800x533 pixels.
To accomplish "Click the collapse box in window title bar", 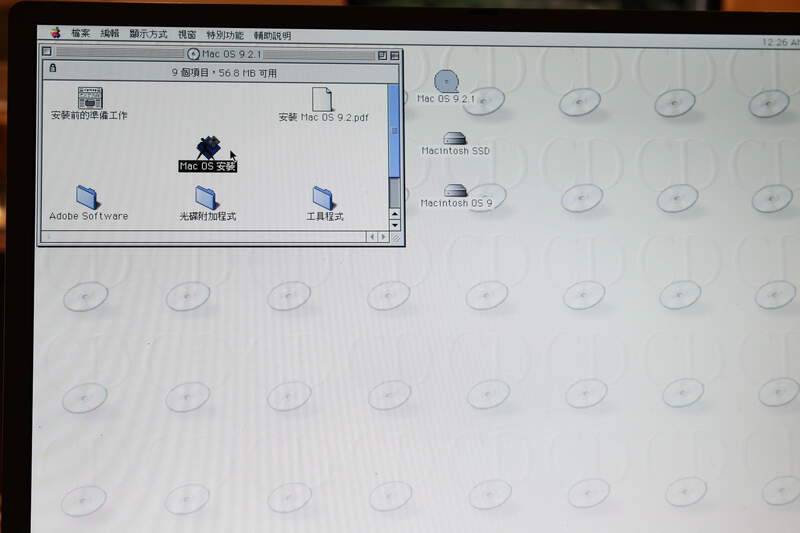I will 394,56.
